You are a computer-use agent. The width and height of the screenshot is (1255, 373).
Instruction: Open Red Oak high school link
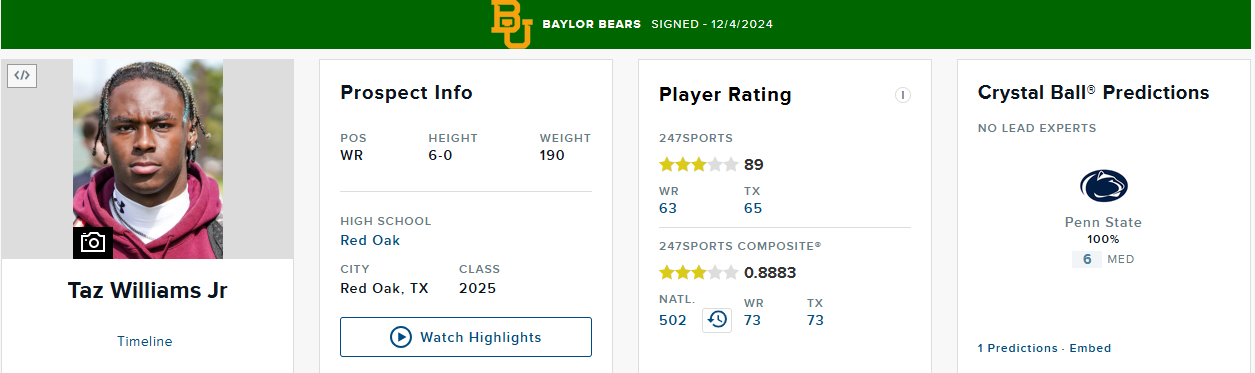370,240
